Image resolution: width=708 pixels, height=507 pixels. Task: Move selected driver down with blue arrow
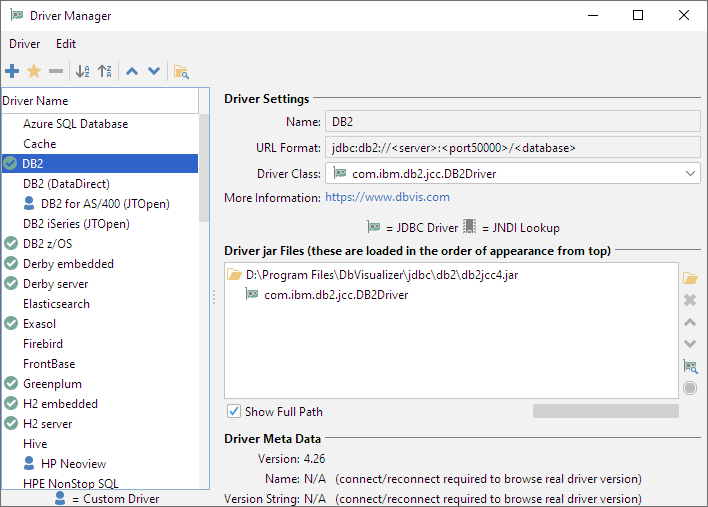coord(154,71)
